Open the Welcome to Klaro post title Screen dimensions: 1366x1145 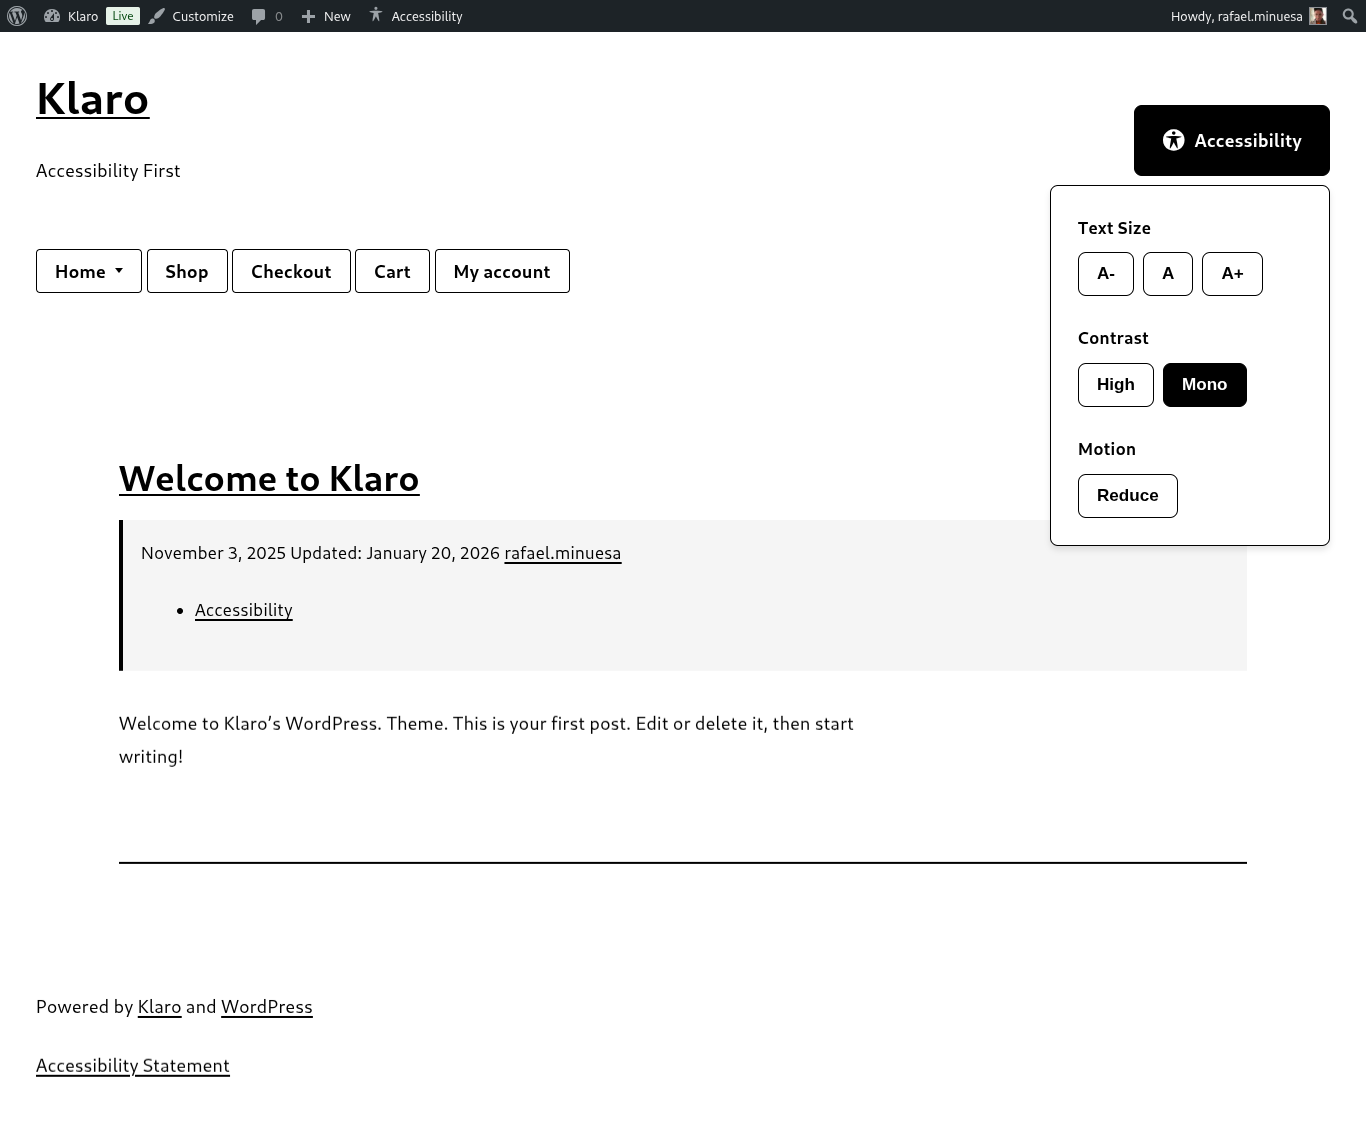click(269, 478)
